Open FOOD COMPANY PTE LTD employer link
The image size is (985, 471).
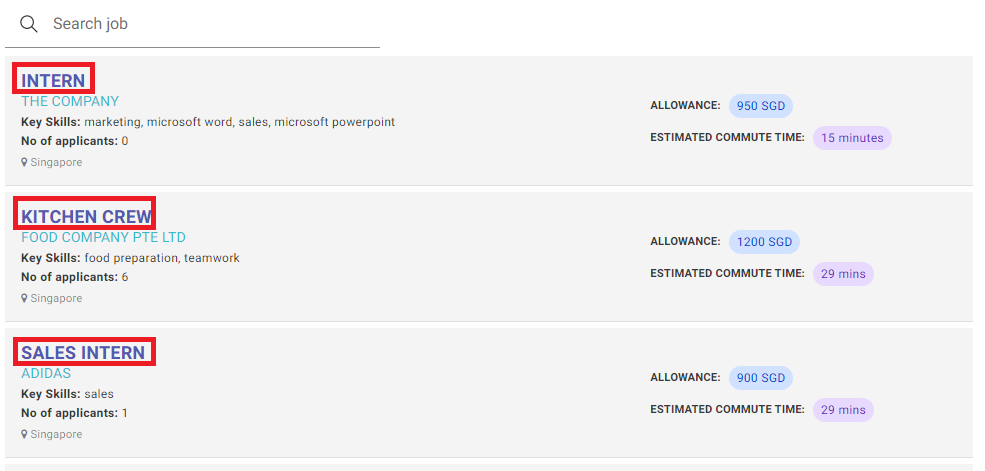click(104, 237)
